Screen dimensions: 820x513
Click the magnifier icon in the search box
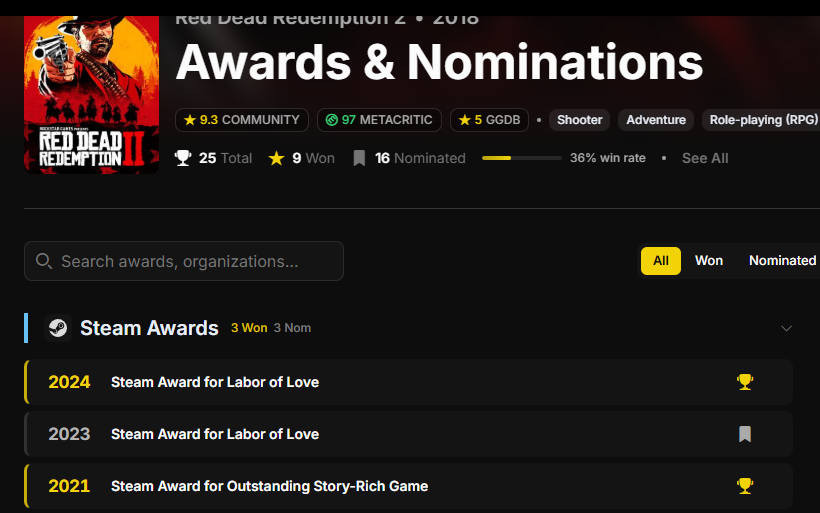tap(44, 261)
